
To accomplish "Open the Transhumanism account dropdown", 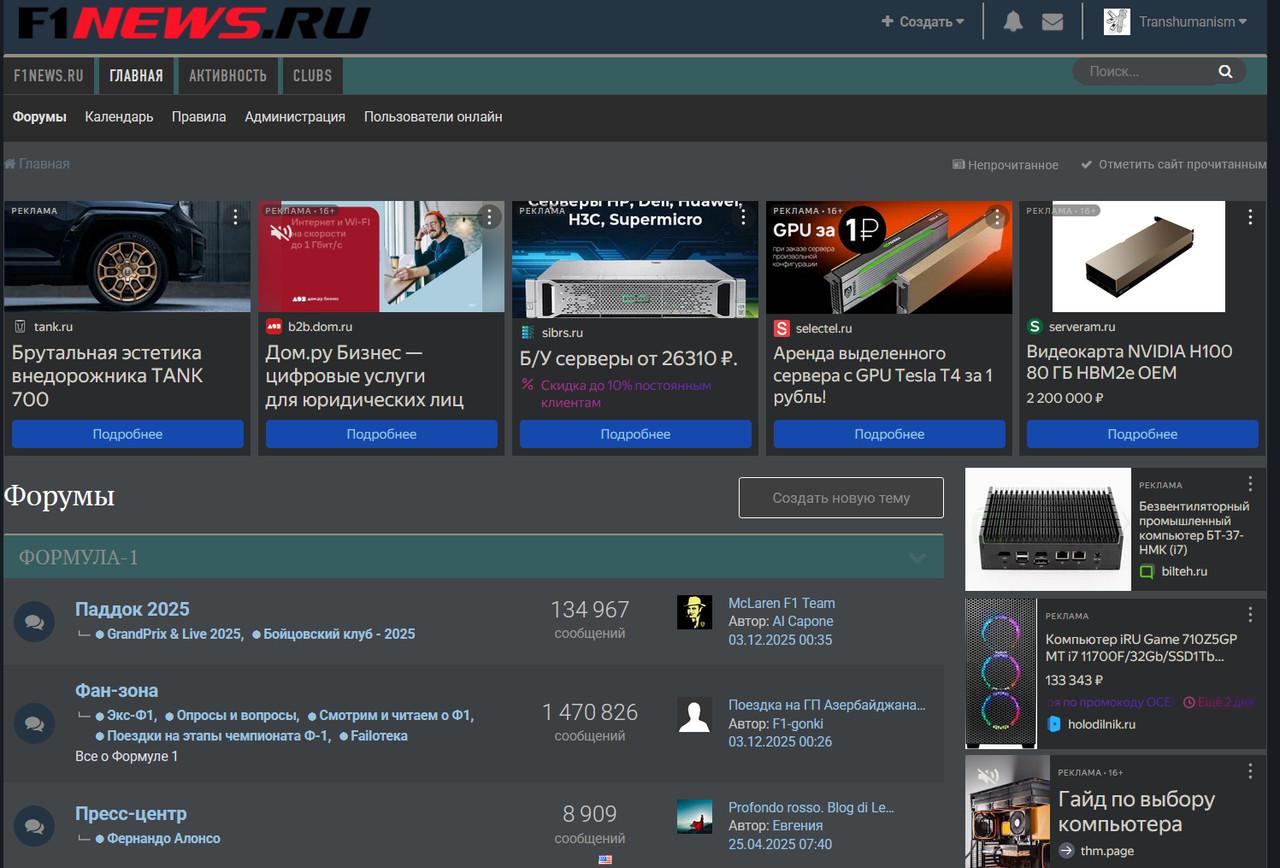I will click(x=1193, y=21).
